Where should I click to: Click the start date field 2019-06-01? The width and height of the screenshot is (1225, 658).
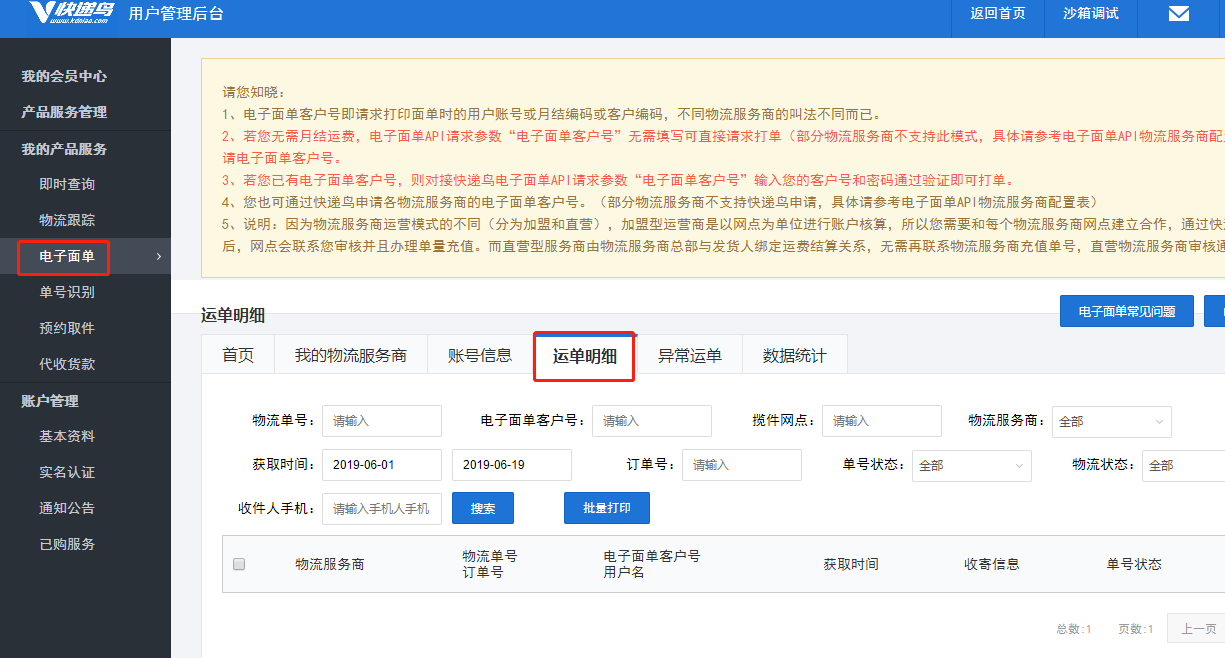pyautogui.click(x=382, y=465)
